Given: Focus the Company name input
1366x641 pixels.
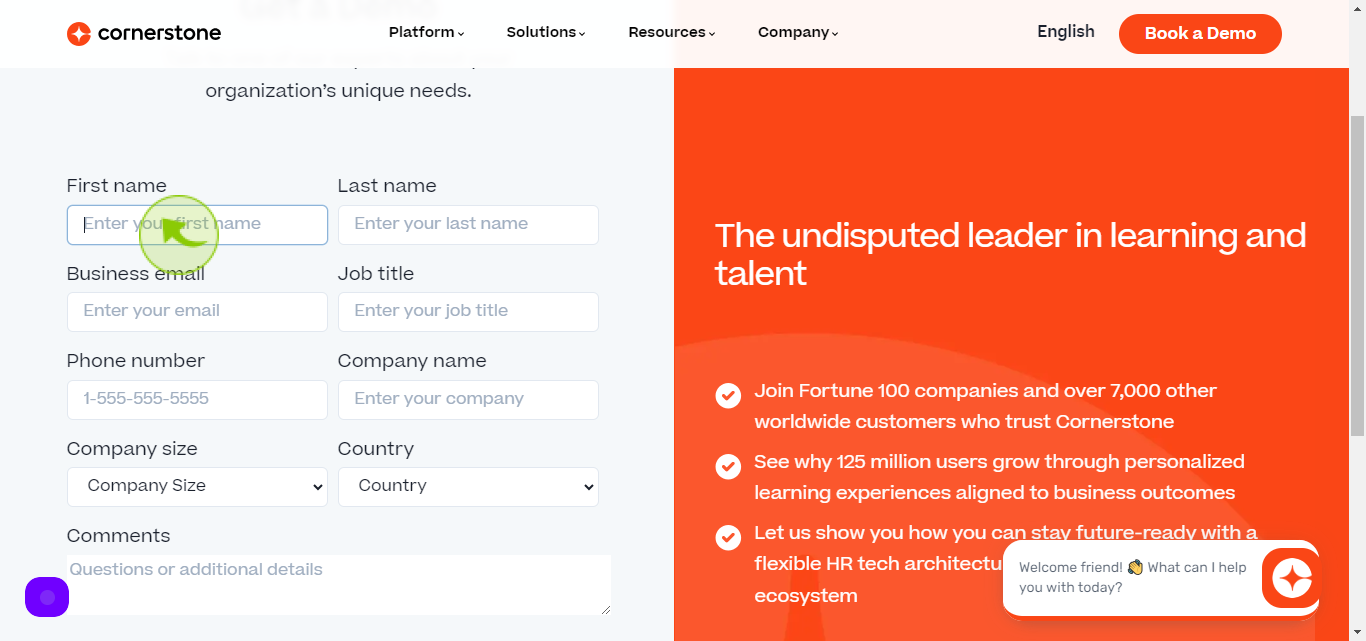Looking at the screenshot, I should 468,400.
